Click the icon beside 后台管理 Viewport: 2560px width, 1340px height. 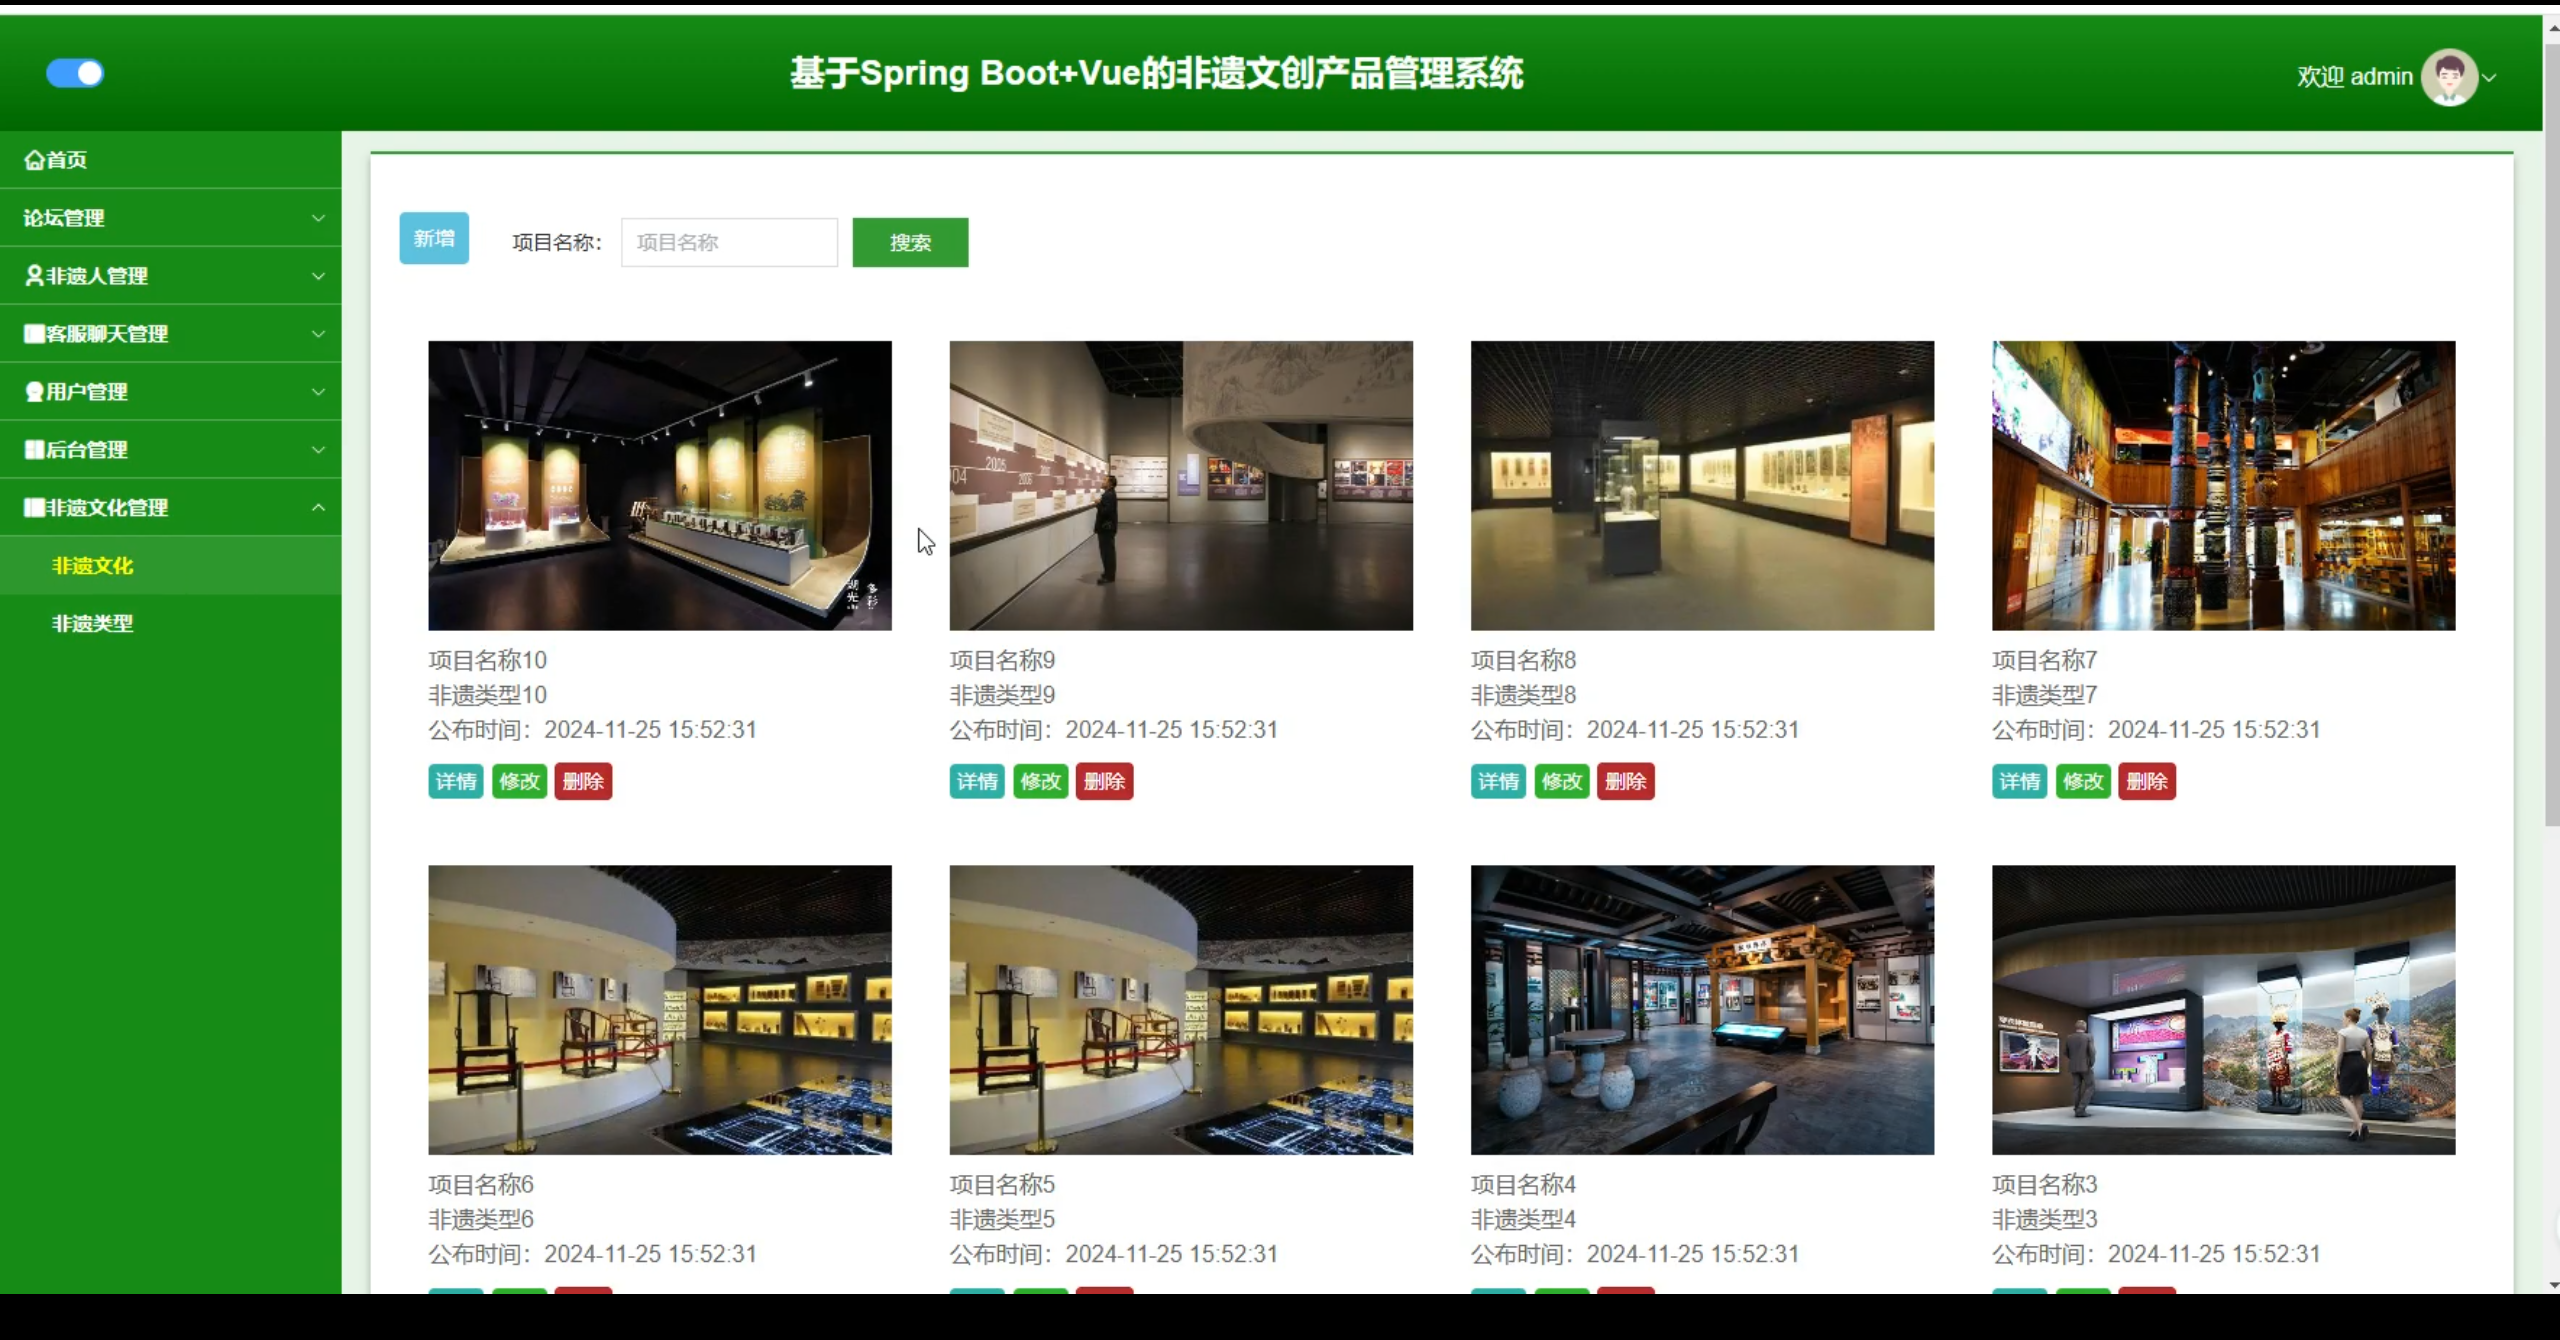[34, 450]
